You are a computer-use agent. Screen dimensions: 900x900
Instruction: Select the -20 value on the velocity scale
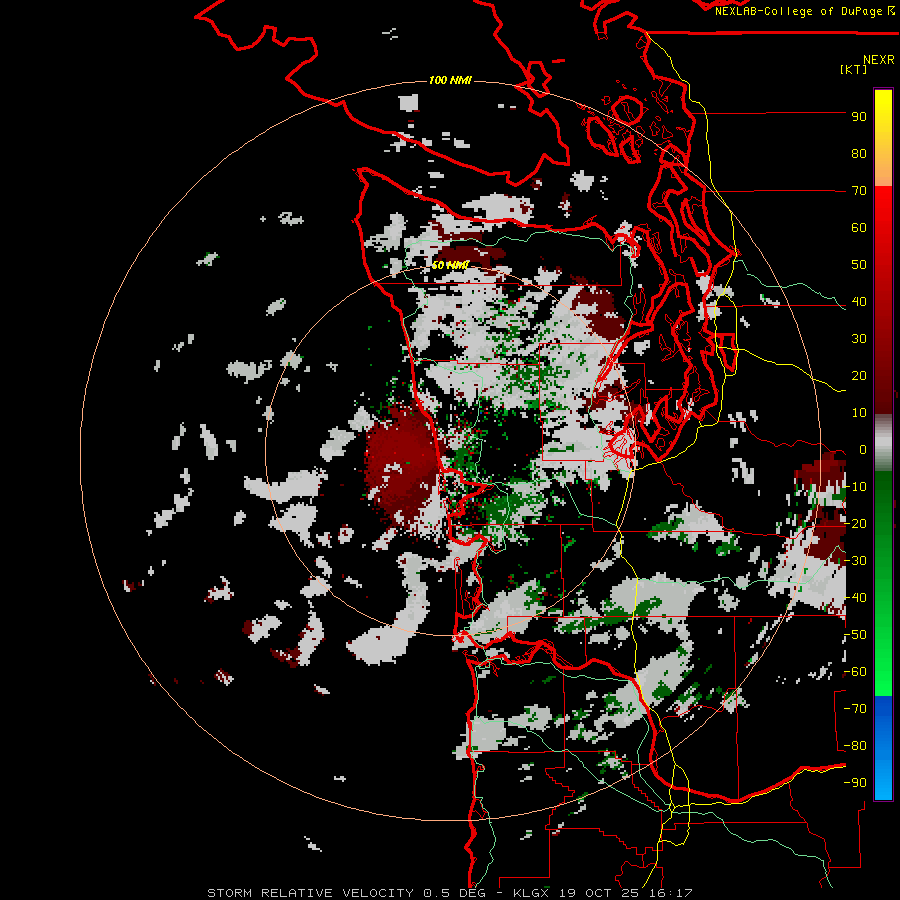pos(855,524)
